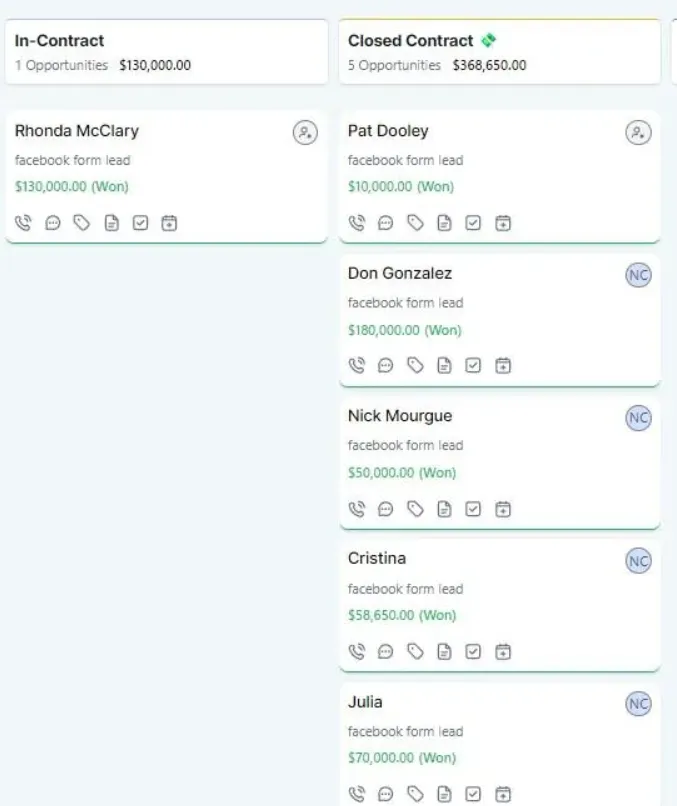This screenshot has width=677, height=806.
Task: Click the NC avatar on Don Gonzalez's card
Action: click(638, 275)
